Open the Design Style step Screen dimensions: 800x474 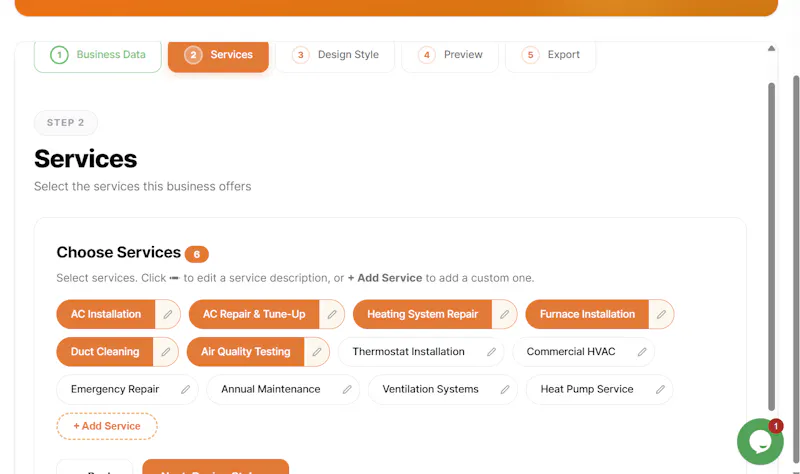(x=335, y=55)
